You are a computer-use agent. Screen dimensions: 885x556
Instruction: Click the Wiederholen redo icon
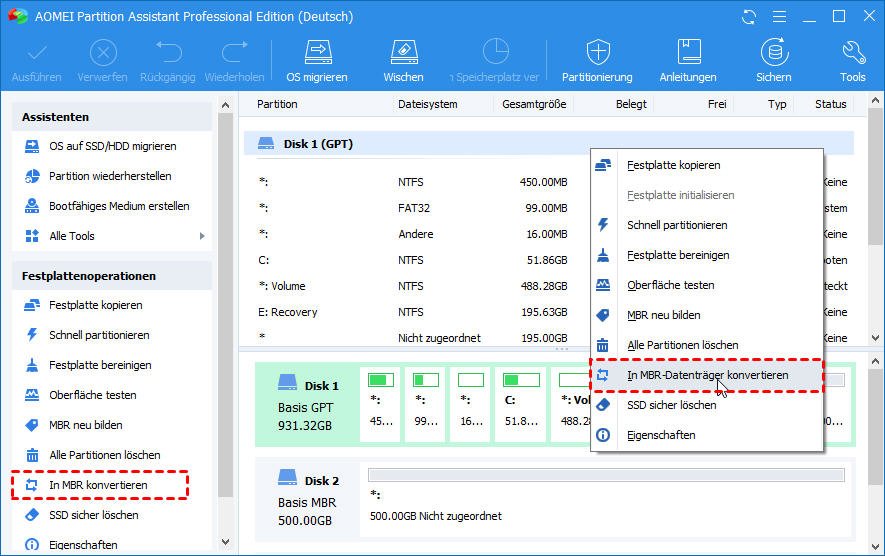tap(234, 52)
